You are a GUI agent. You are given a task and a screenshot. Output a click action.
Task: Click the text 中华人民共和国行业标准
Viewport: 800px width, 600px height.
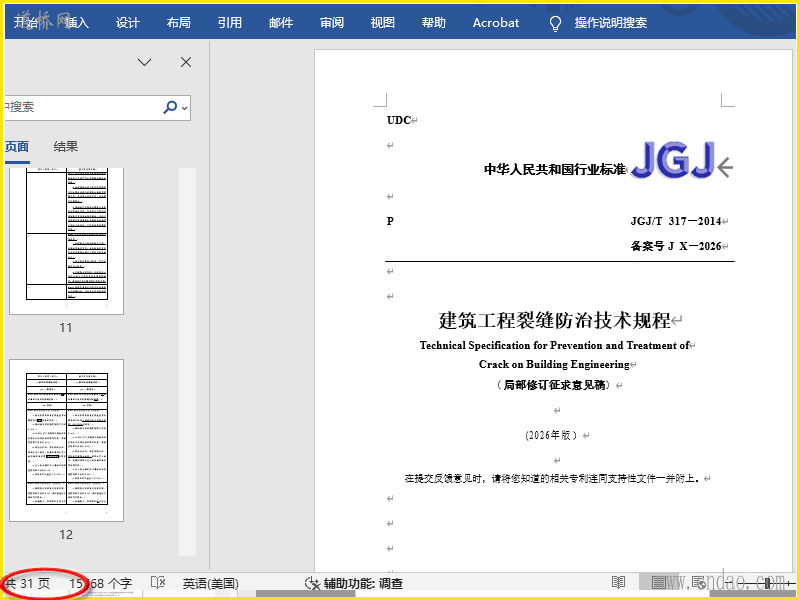coord(555,169)
